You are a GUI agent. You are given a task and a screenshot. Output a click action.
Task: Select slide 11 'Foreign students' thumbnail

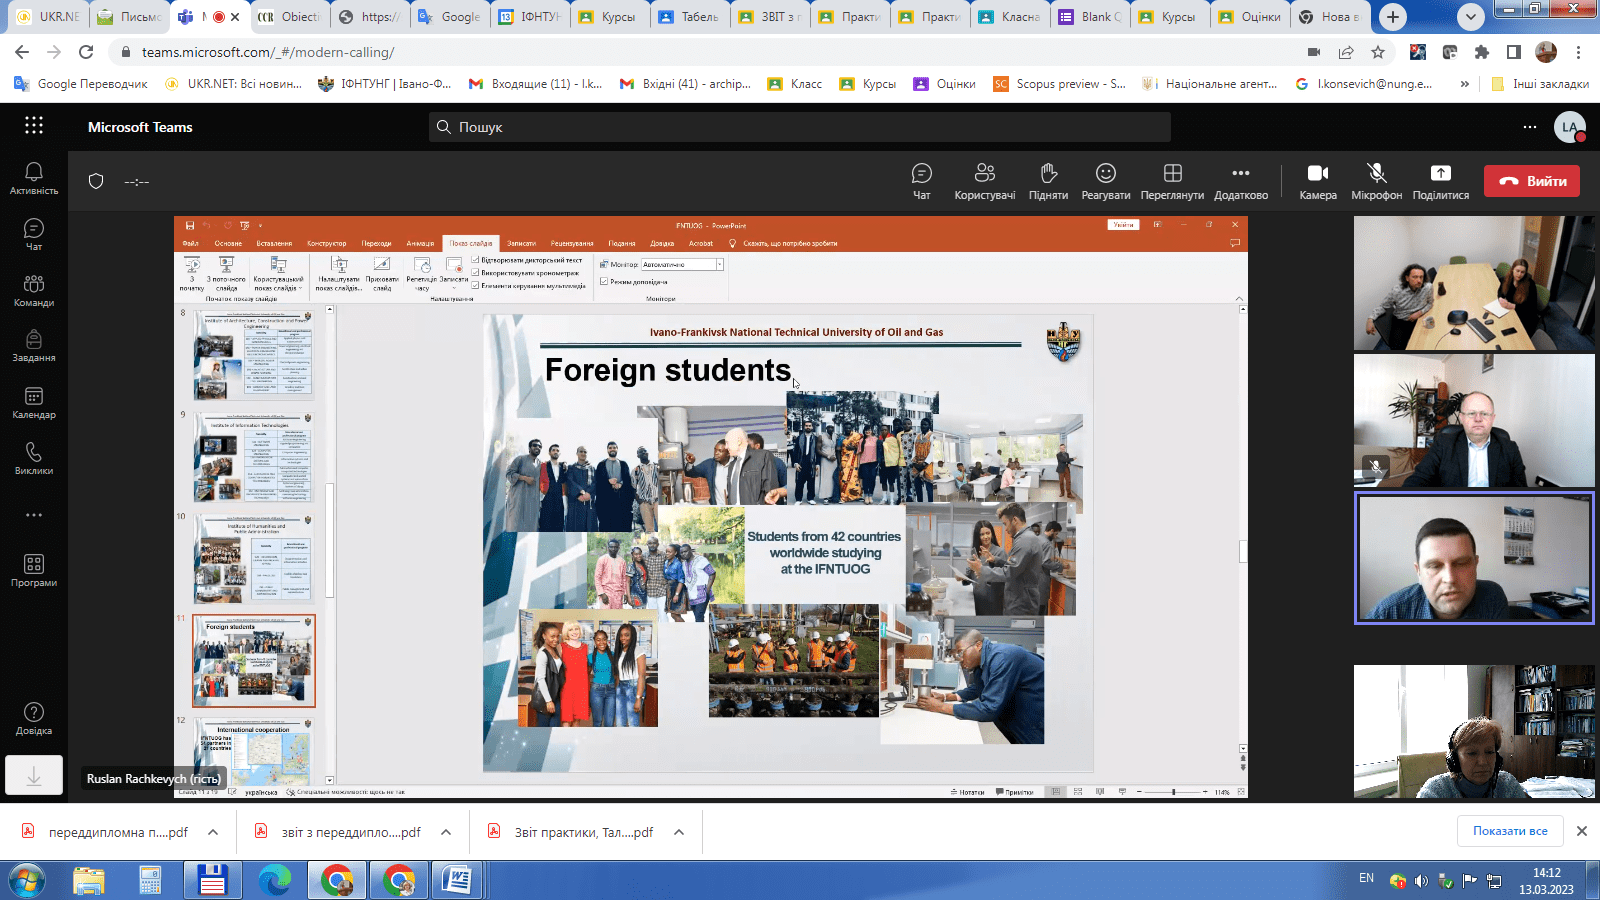[x=254, y=661]
